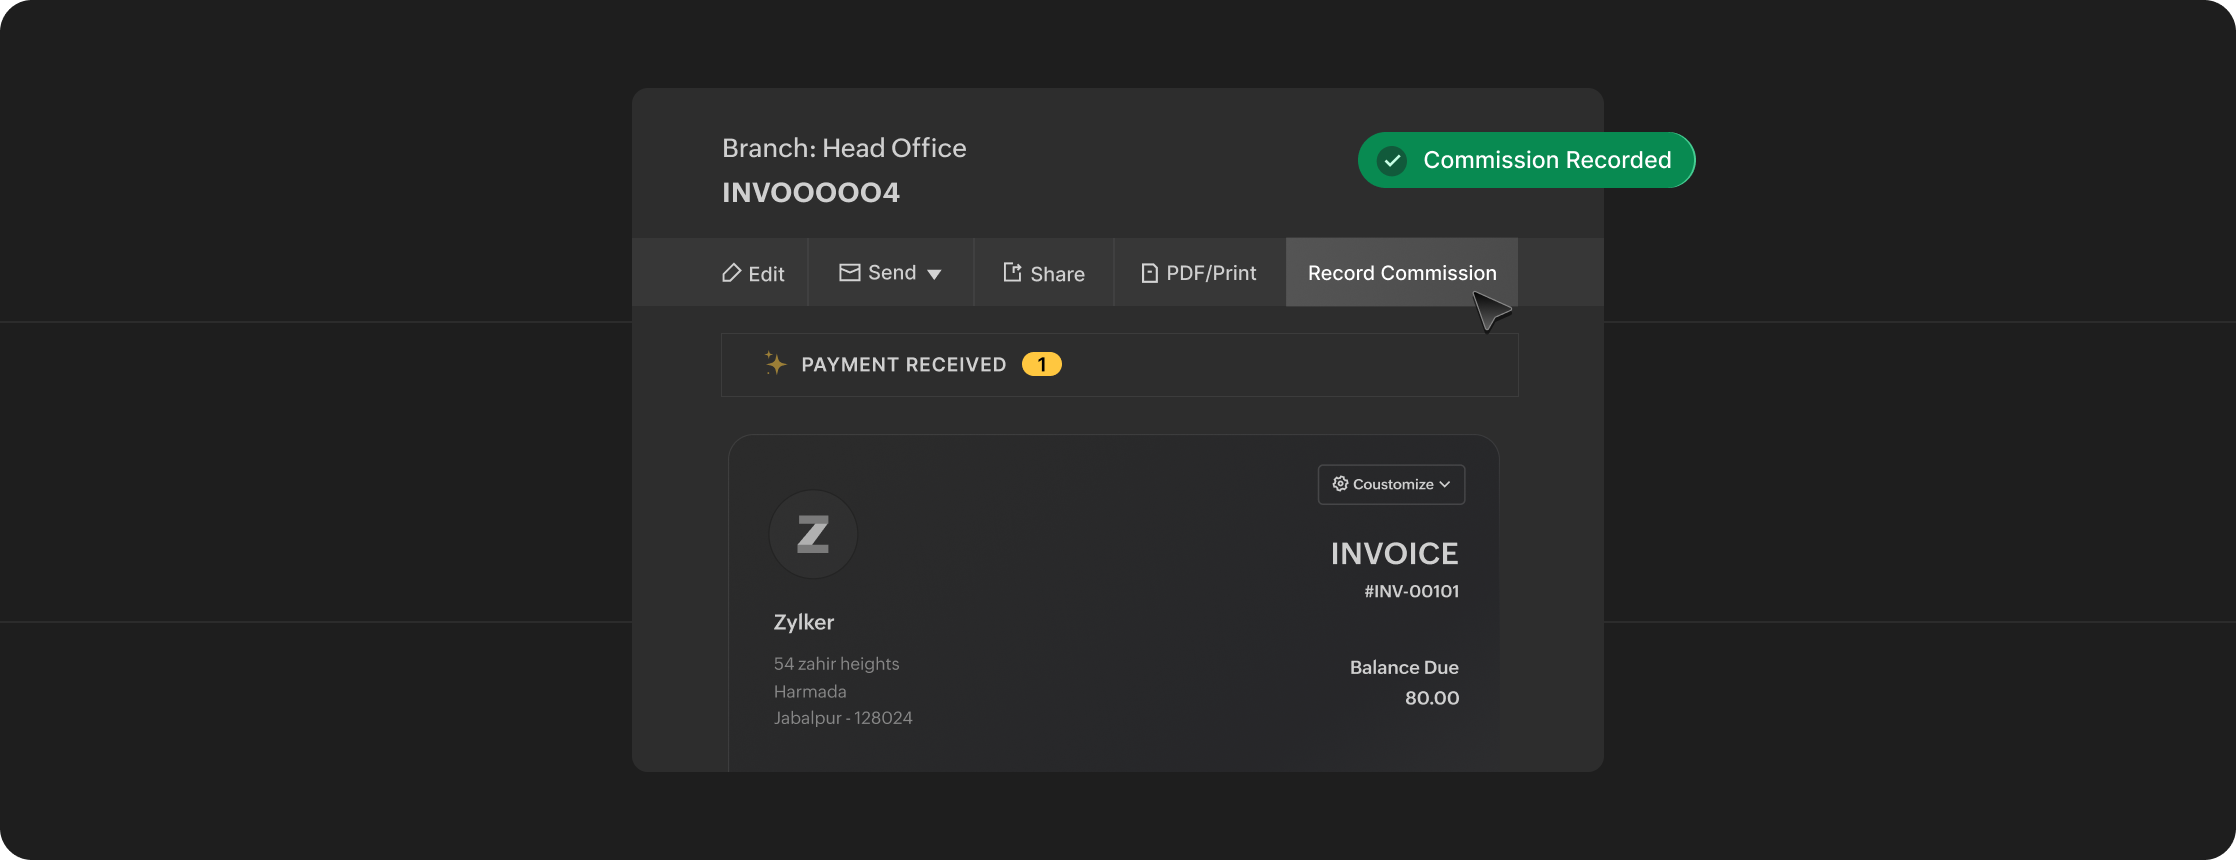Viewport: 2236px width, 860px height.
Task: Click the Balance Due amount 80.00
Action: pos(1431,698)
